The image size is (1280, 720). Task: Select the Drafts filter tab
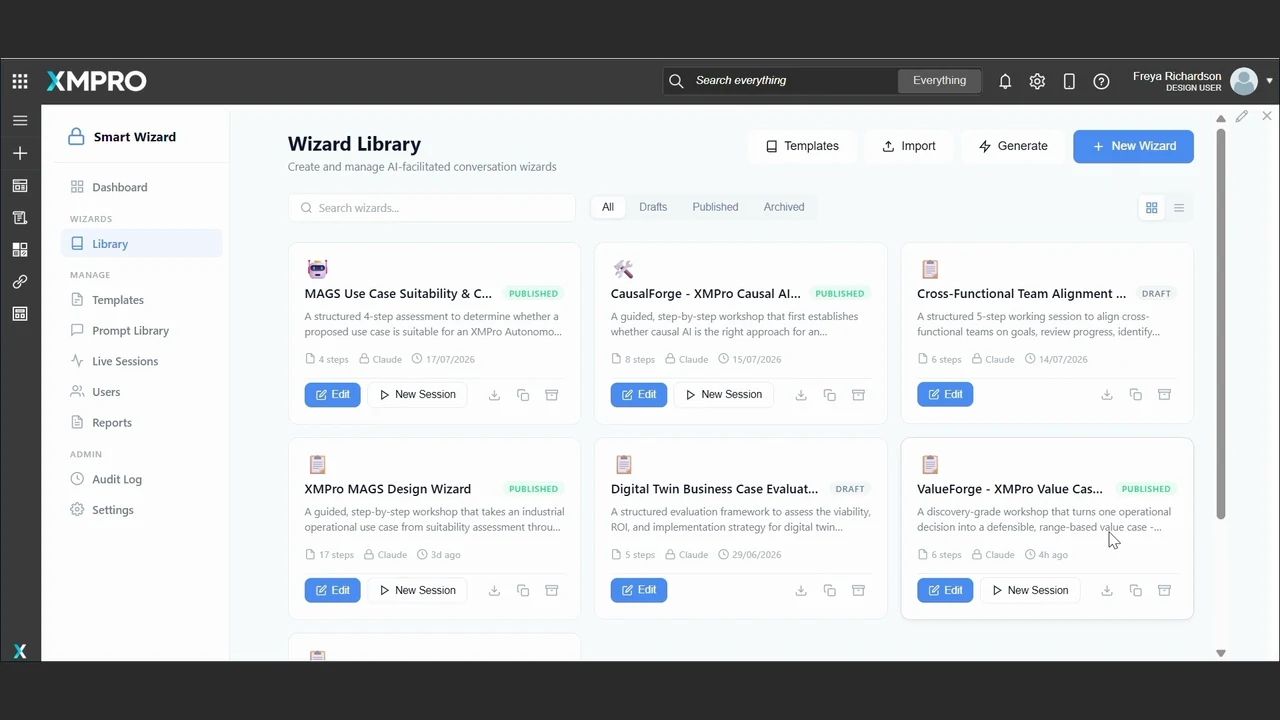653,207
